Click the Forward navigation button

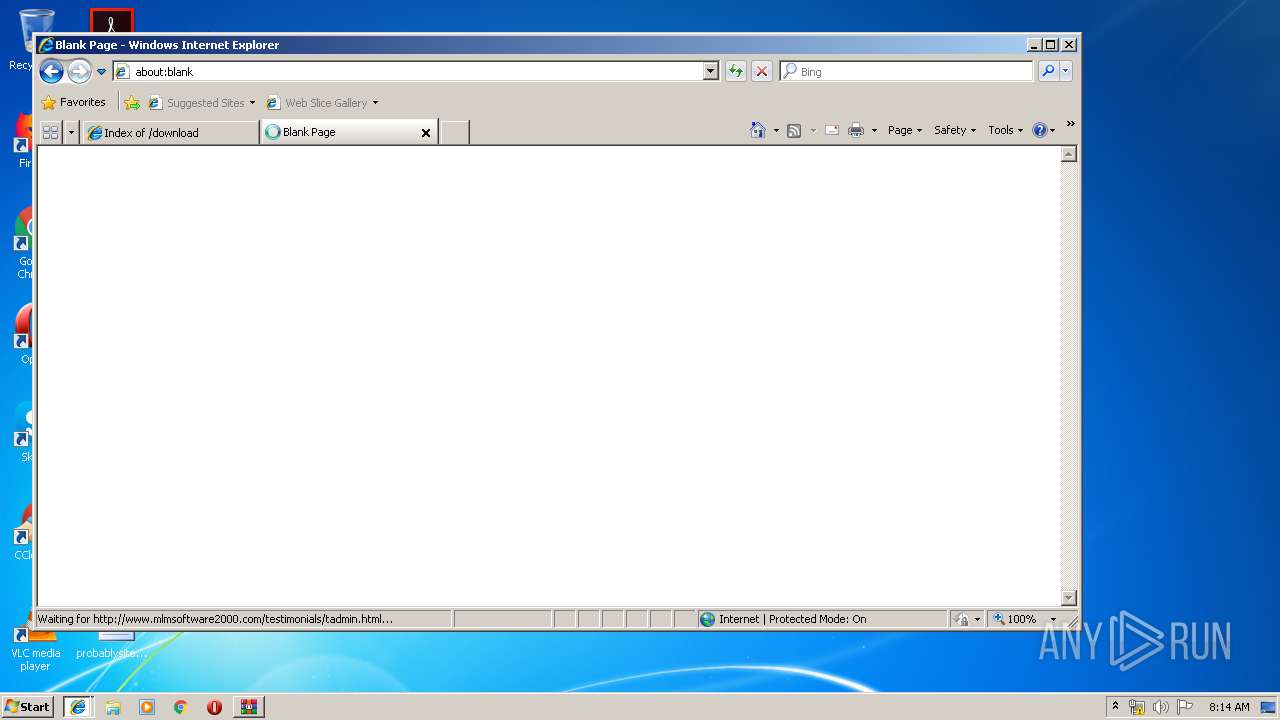pos(79,71)
